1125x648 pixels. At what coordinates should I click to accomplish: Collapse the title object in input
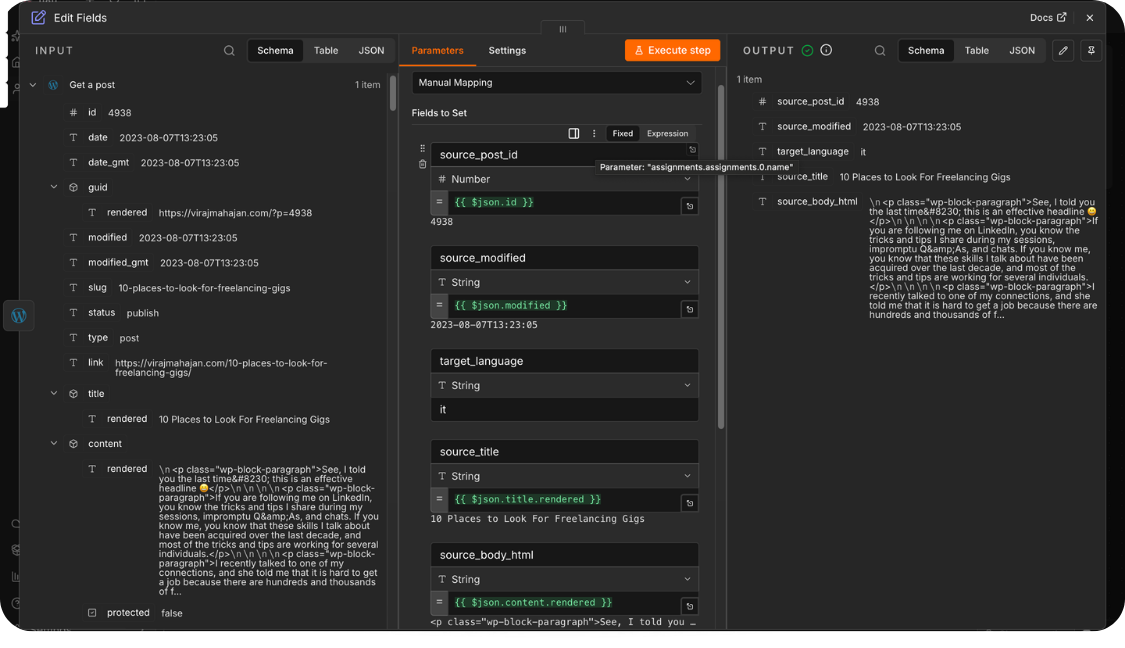point(54,393)
